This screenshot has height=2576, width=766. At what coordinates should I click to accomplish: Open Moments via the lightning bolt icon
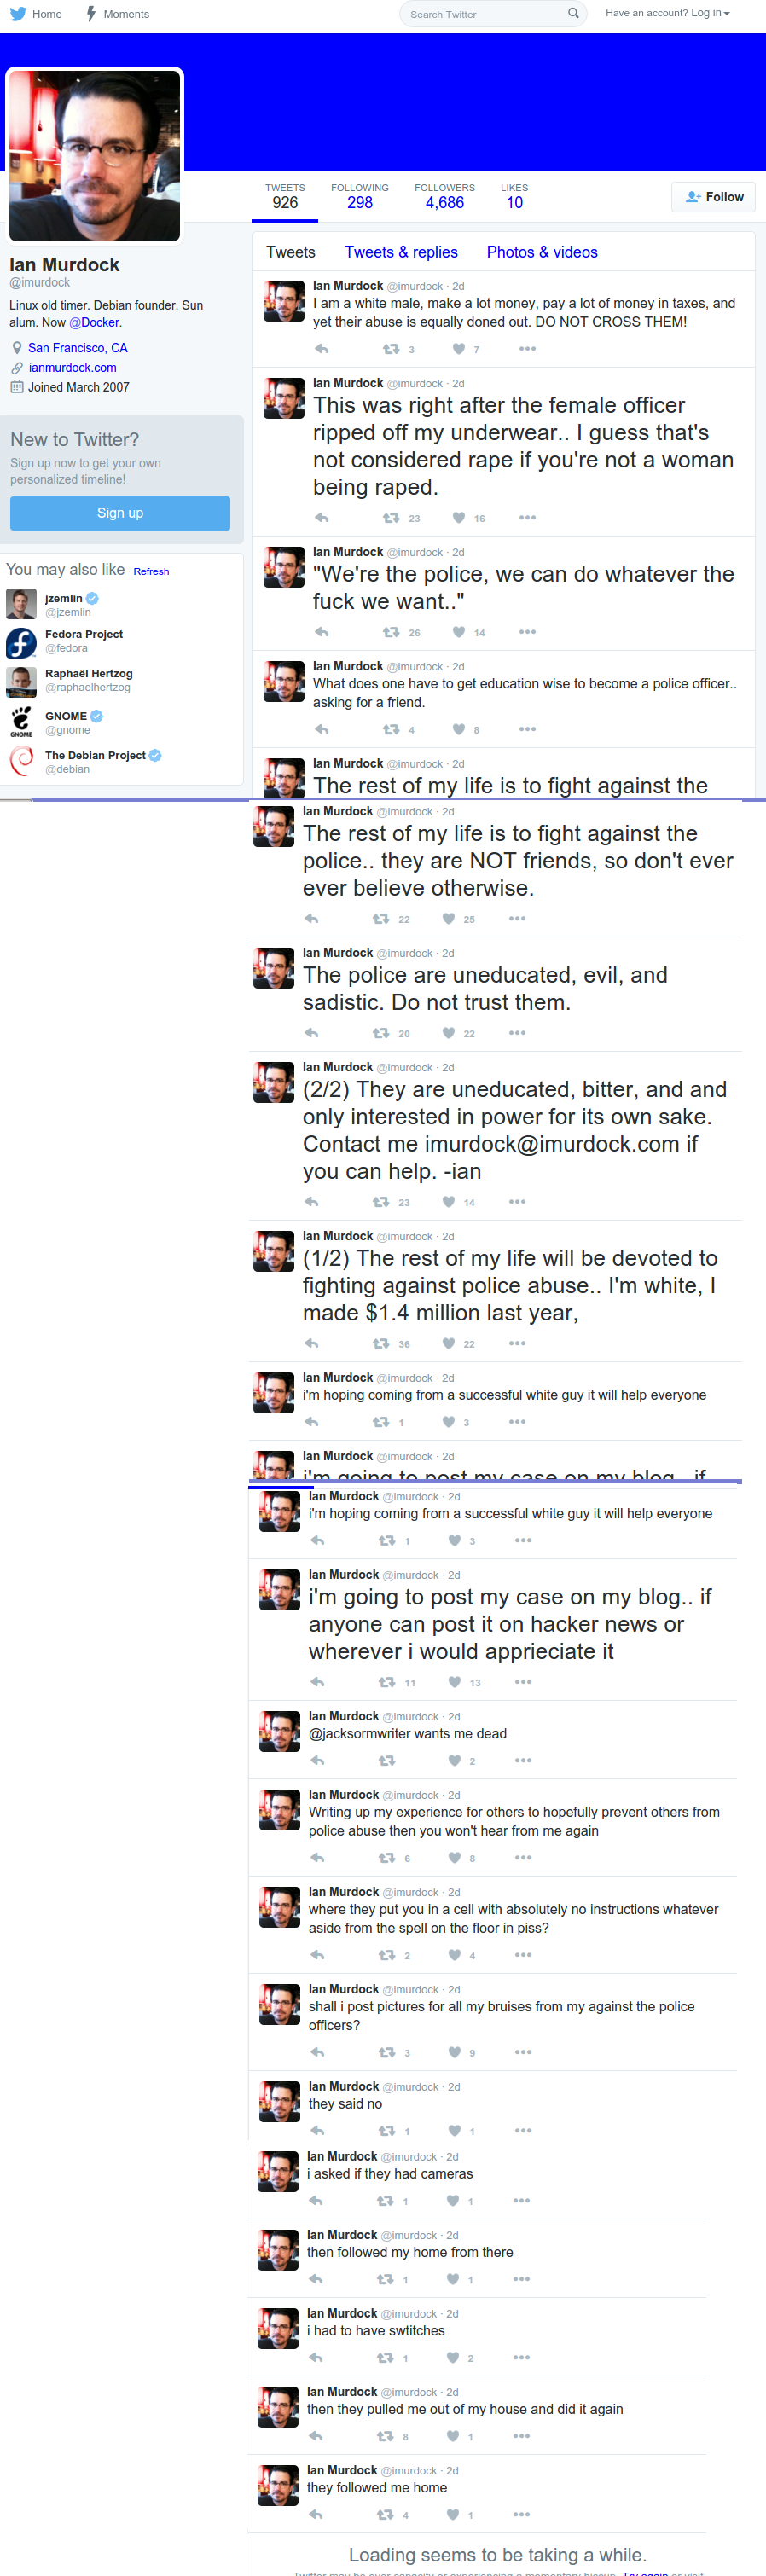(x=91, y=14)
